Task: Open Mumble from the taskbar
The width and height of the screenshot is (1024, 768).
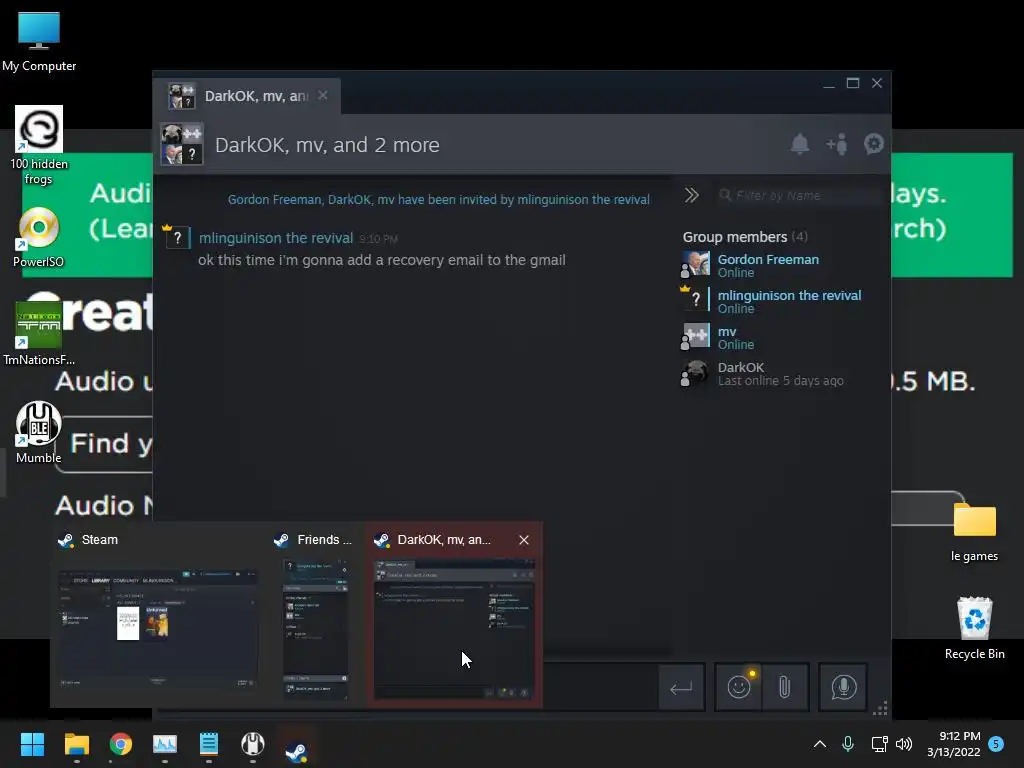Action: 253,744
